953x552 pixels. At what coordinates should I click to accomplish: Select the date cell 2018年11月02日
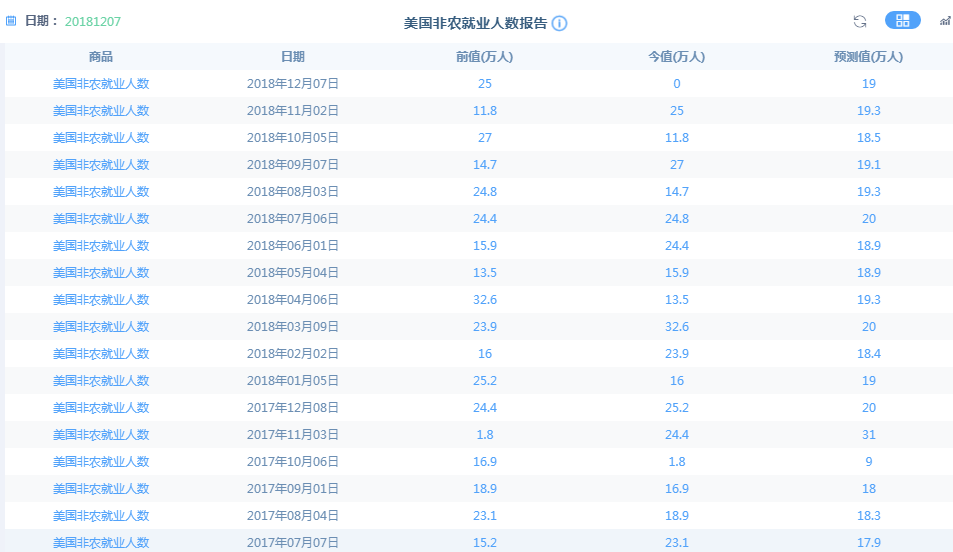pos(293,111)
